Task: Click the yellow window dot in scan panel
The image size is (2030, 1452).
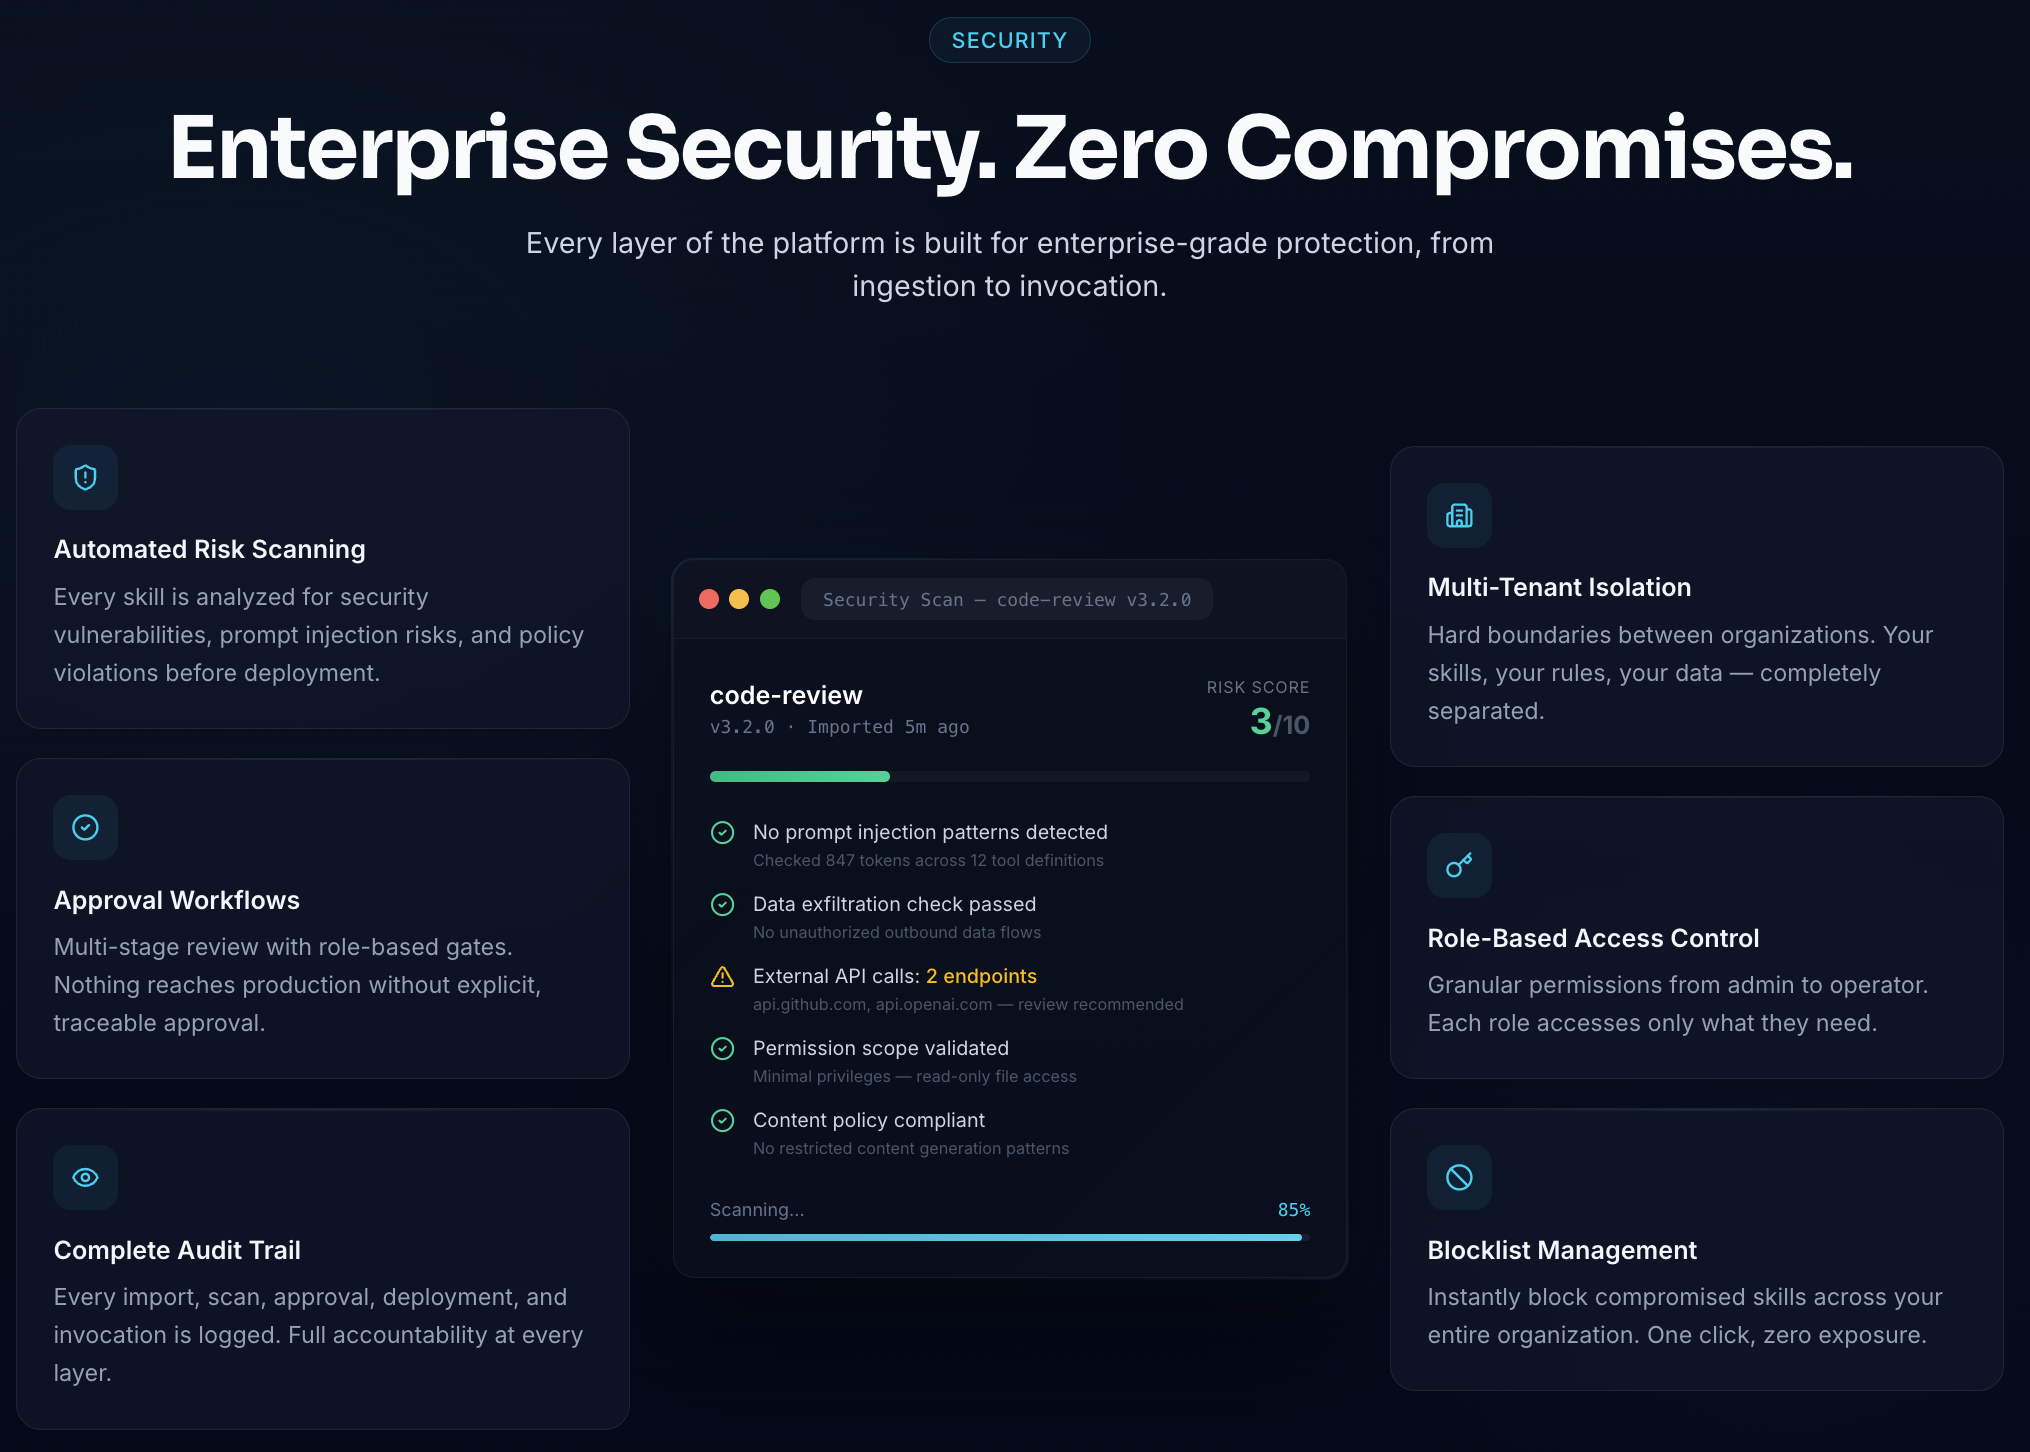Action: (x=739, y=599)
